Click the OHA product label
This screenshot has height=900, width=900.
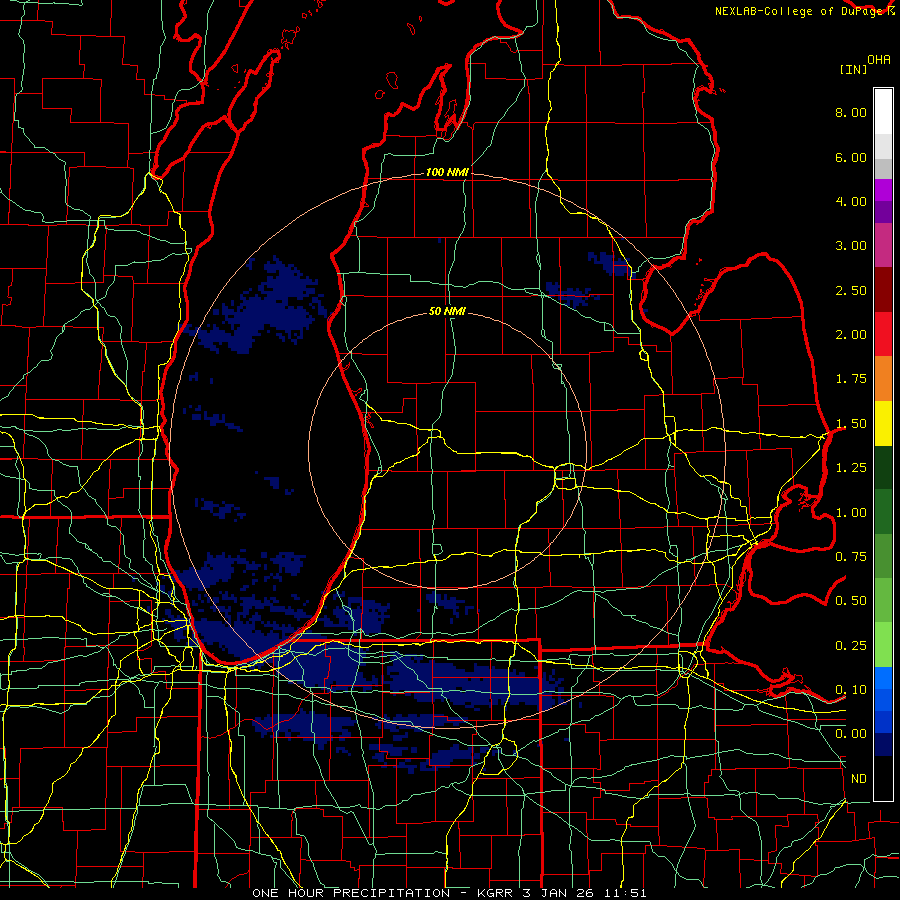[879, 60]
